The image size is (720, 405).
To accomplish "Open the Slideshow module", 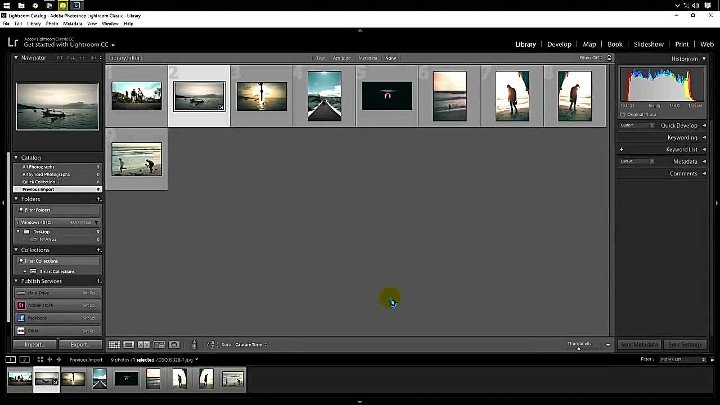I will [x=648, y=44].
